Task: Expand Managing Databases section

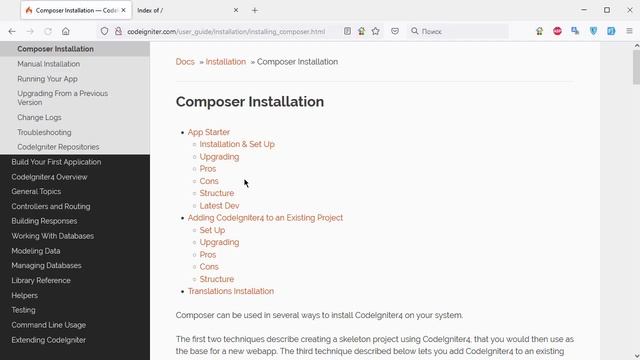Action: tap(46, 266)
